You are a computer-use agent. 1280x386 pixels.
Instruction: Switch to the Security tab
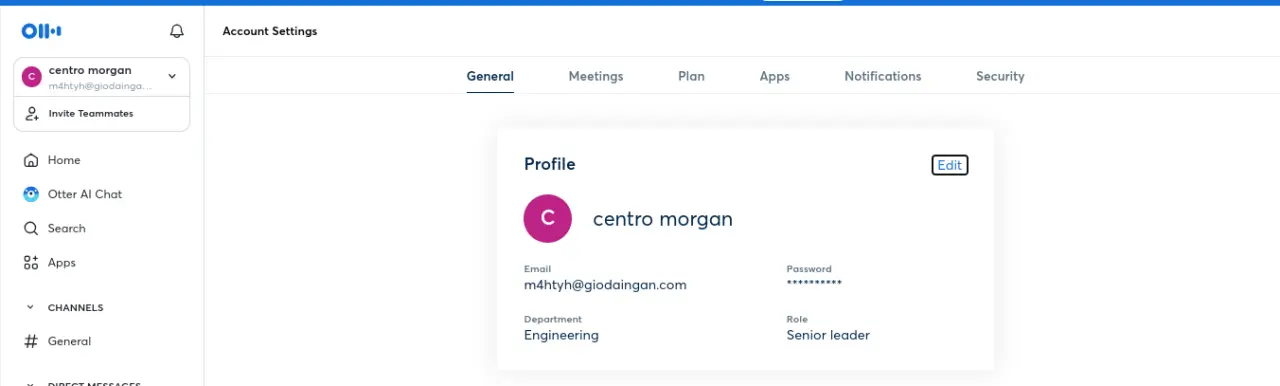(x=1000, y=76)
